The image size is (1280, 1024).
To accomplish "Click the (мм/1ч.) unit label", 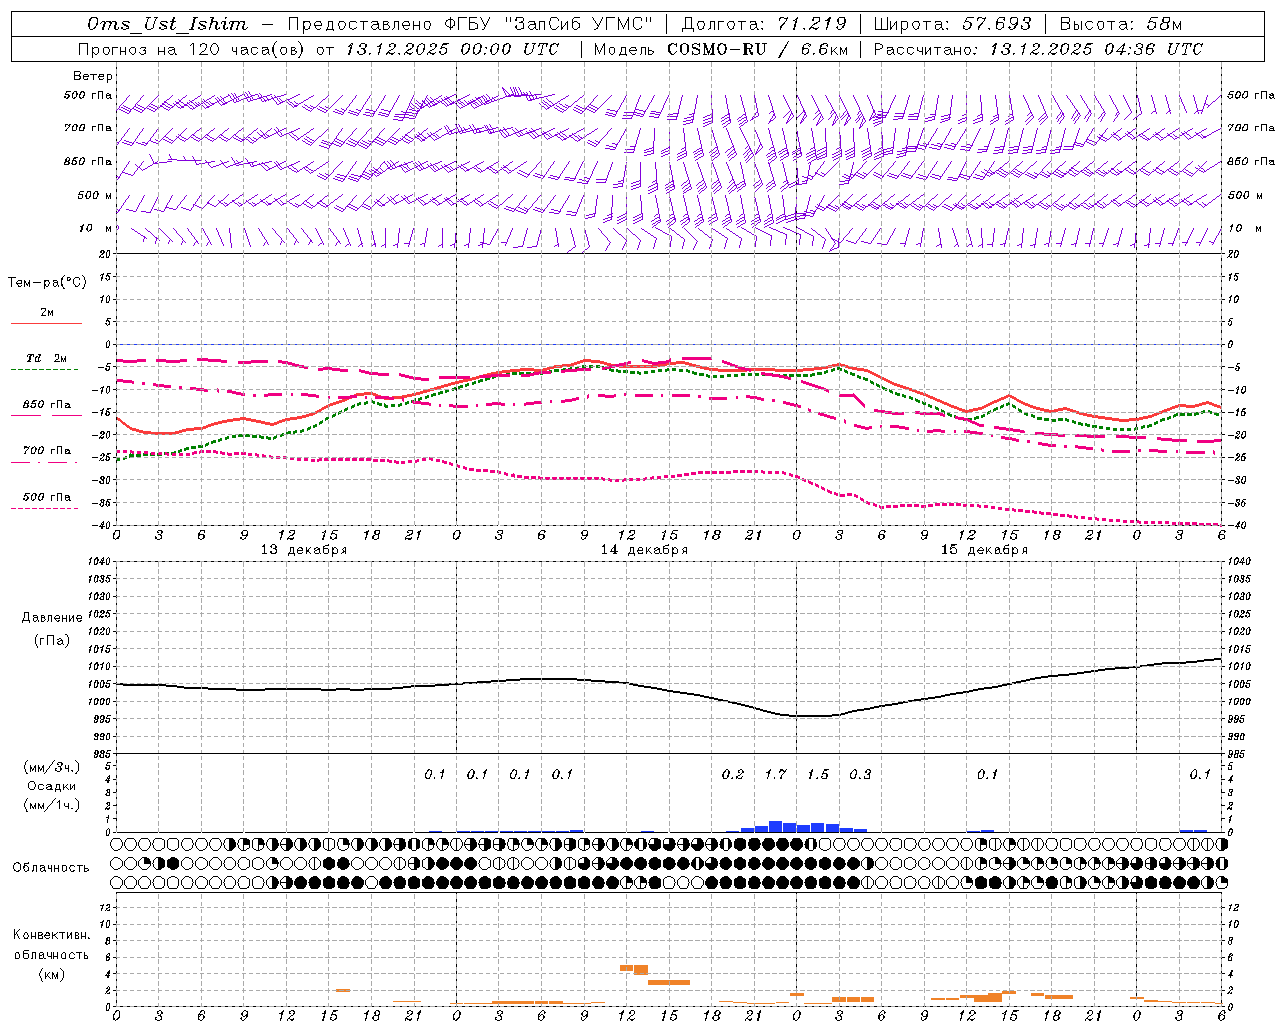I will 52,805.
